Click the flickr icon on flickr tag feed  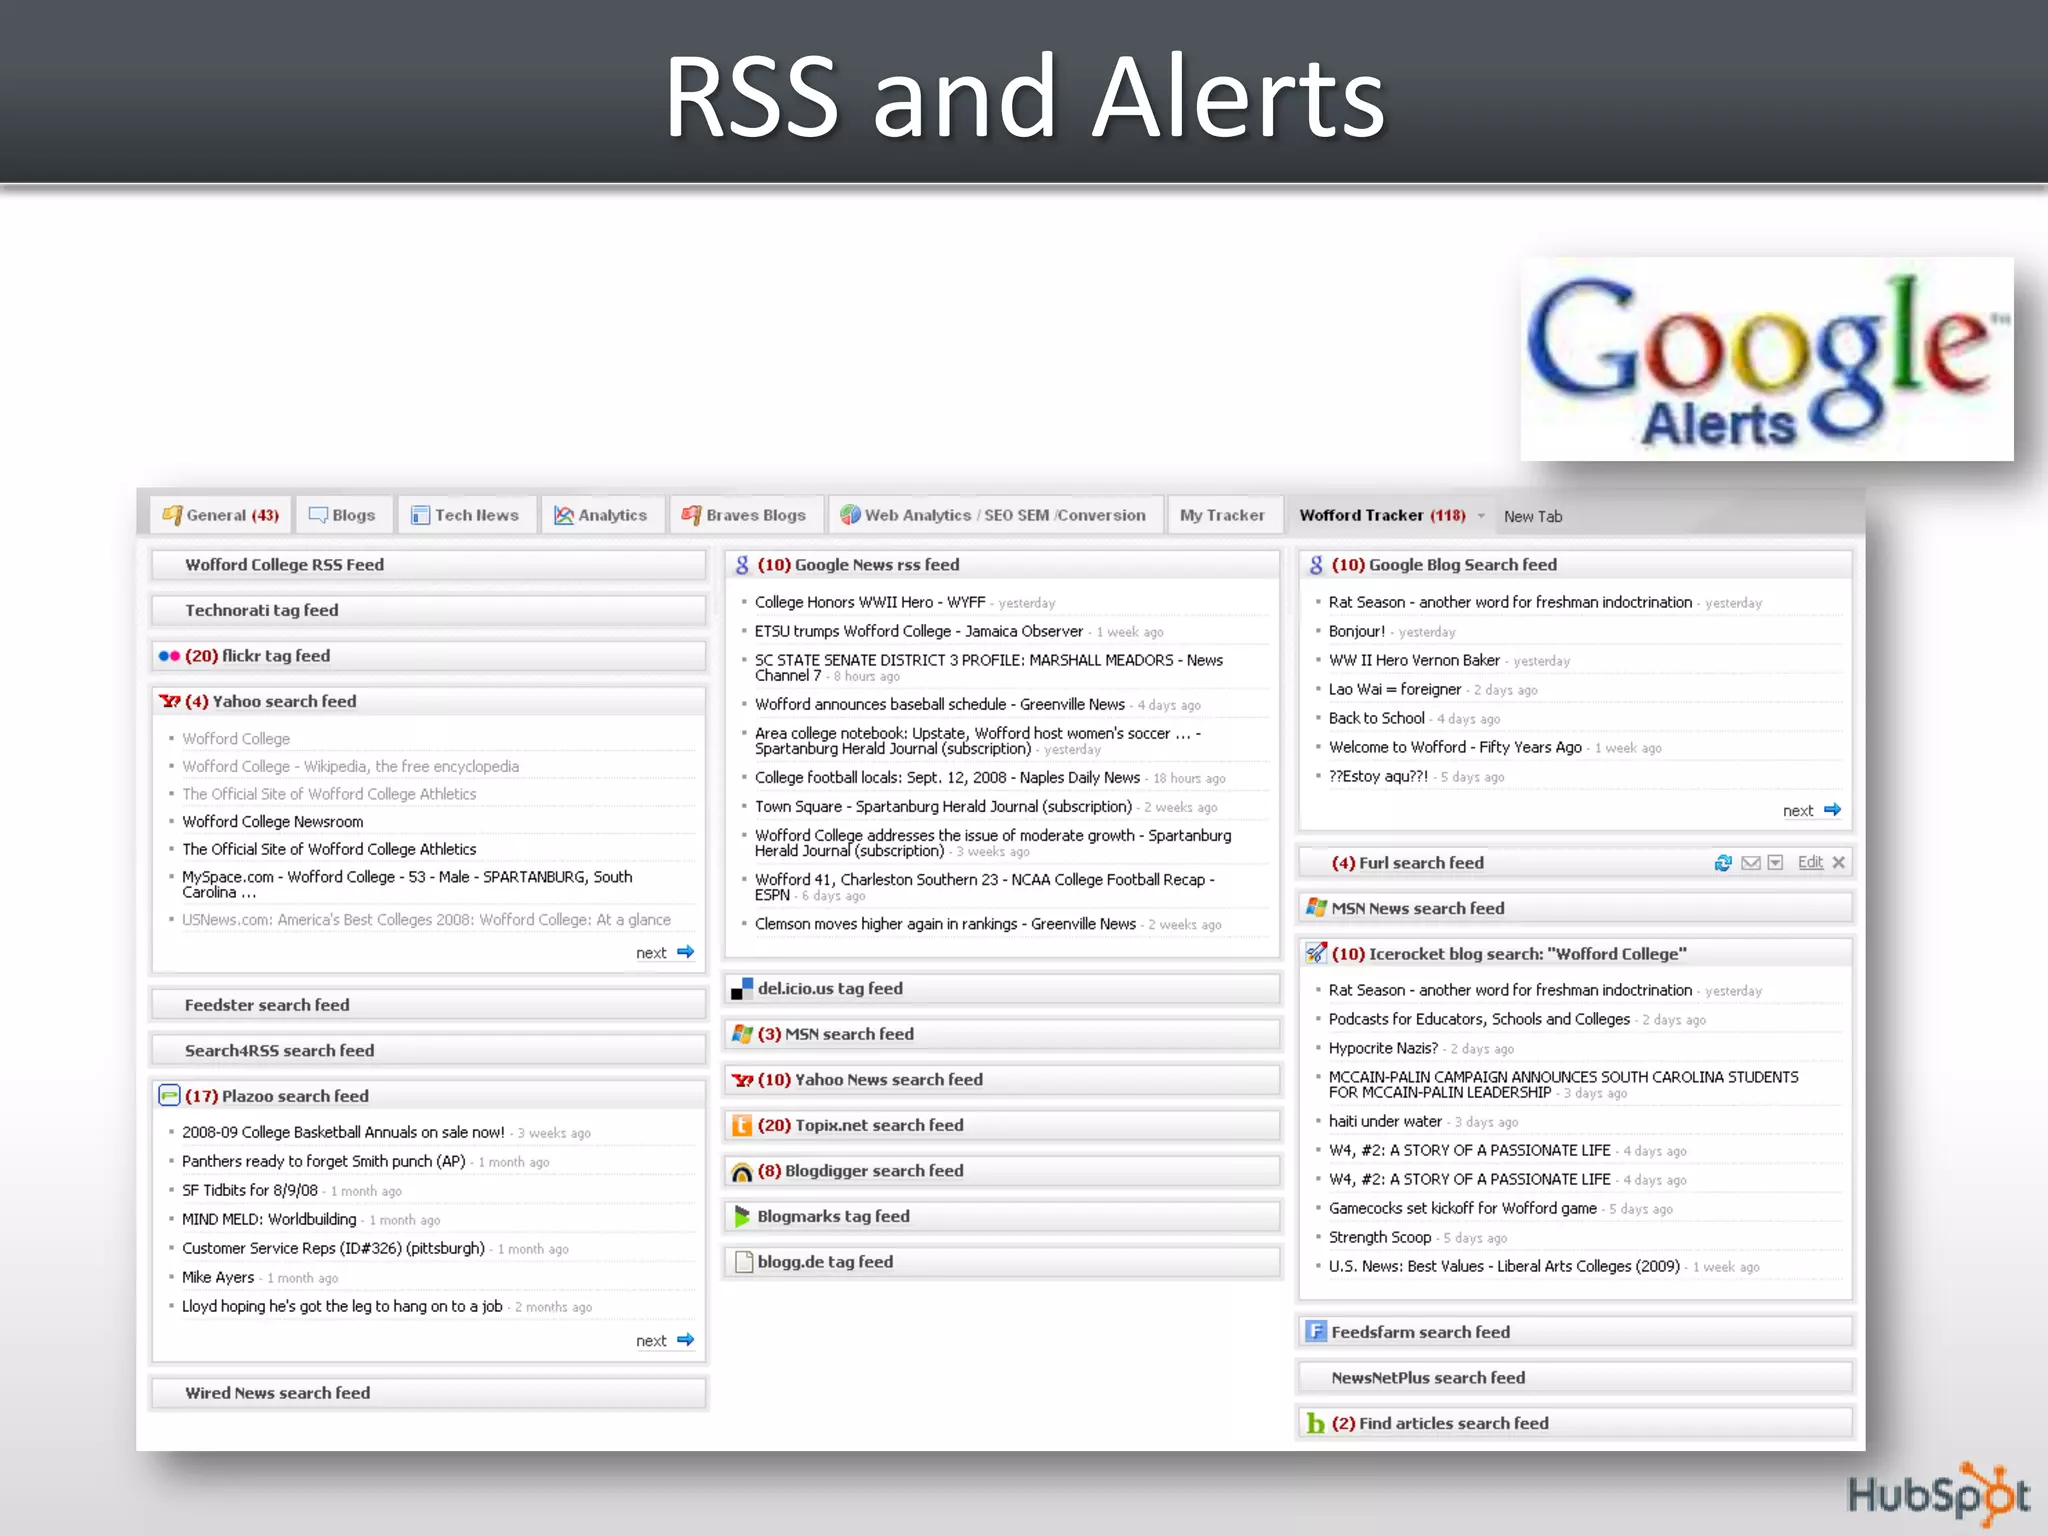[x=169, y=656]
